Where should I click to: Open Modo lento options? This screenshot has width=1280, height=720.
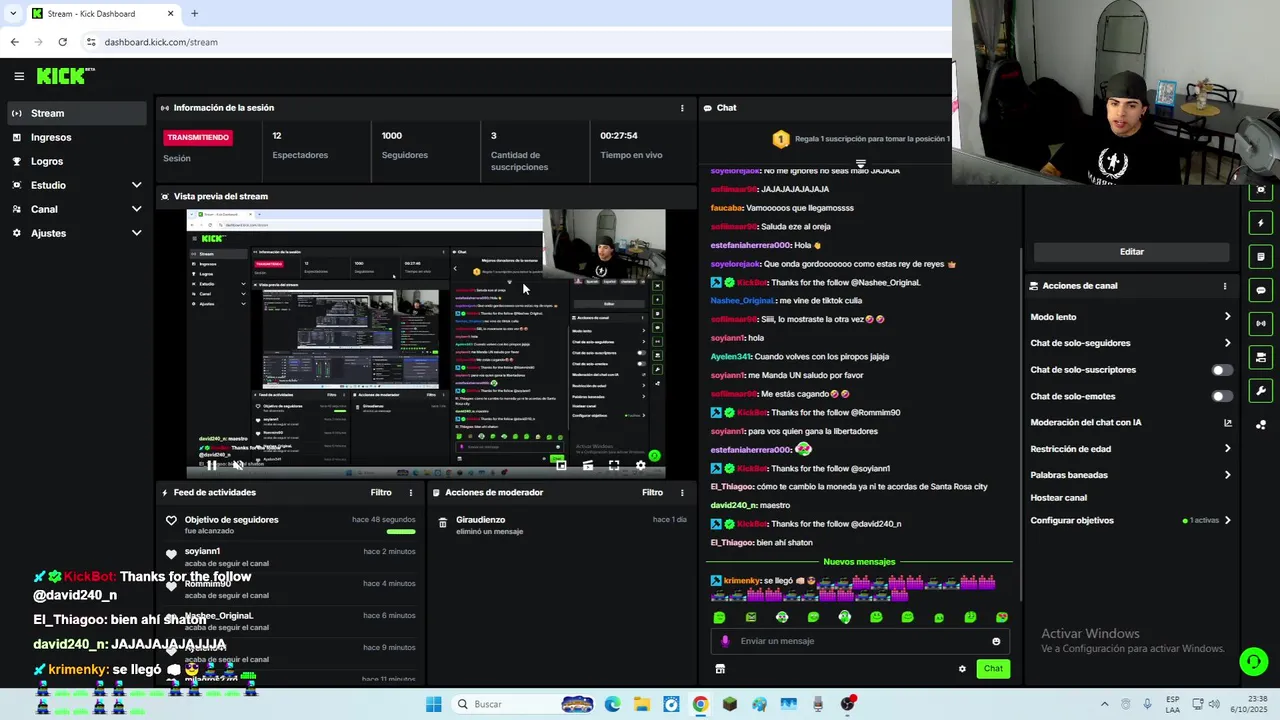(1228, 317)
